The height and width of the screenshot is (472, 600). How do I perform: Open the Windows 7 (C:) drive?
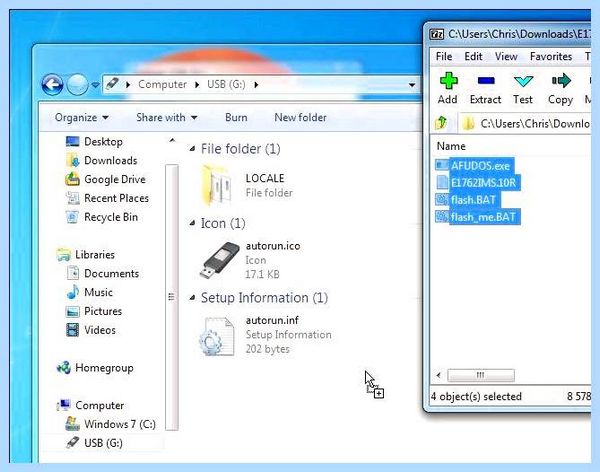pos(111,424)
